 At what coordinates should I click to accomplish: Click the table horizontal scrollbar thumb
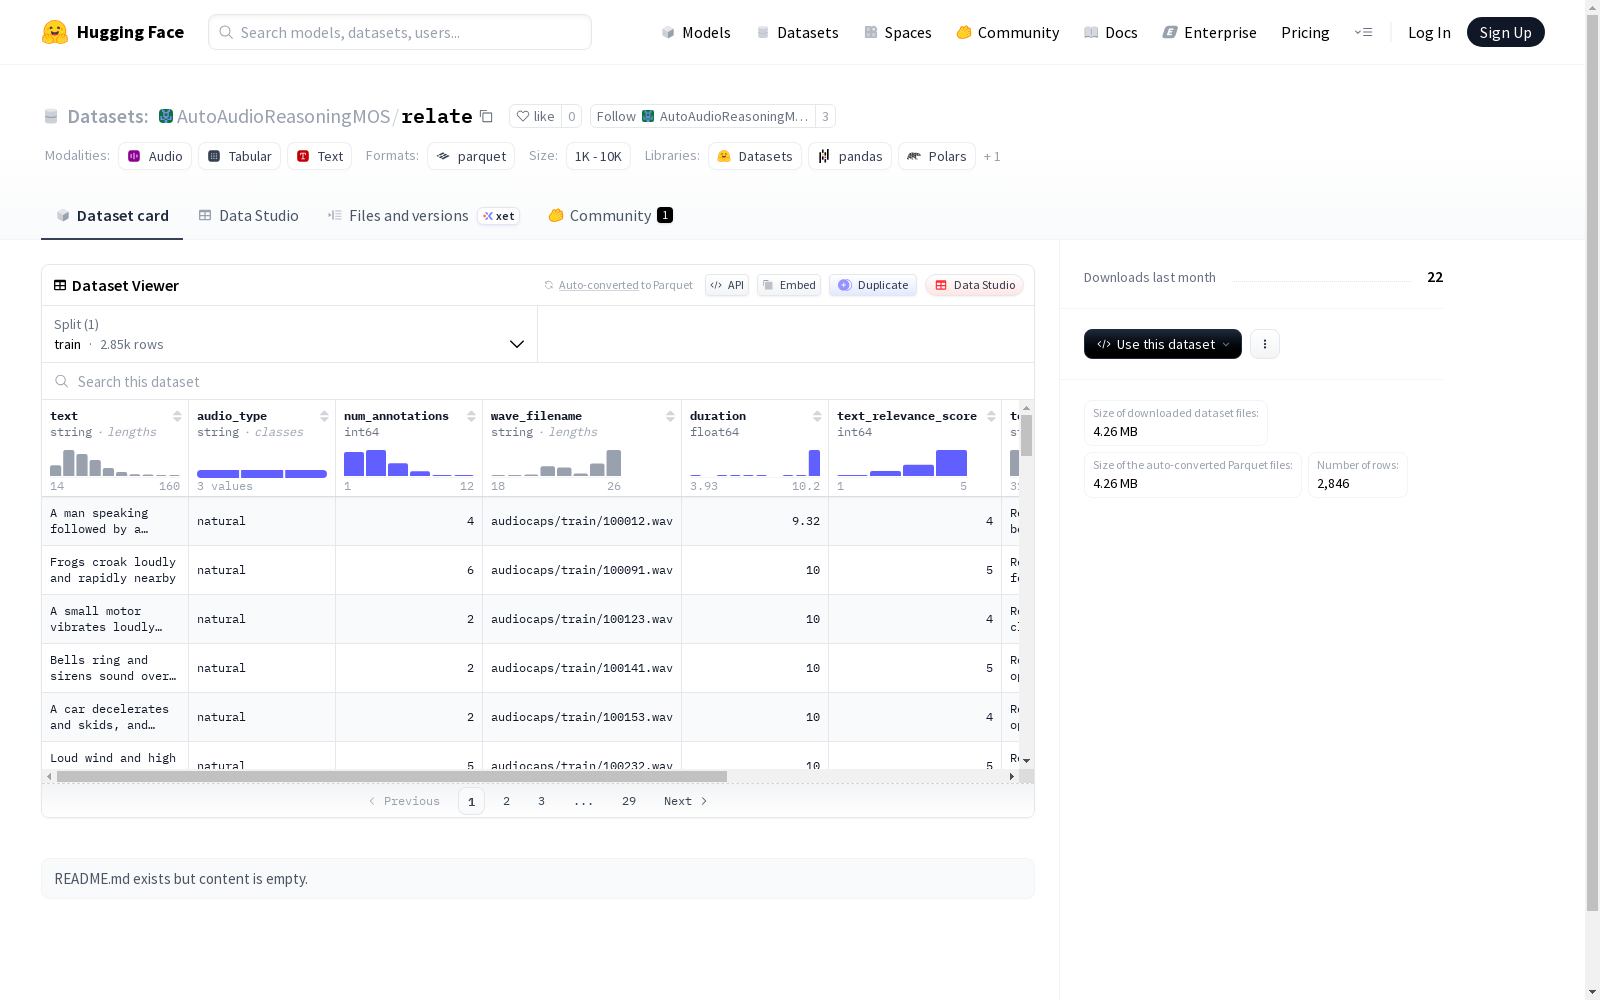[392, 776]
